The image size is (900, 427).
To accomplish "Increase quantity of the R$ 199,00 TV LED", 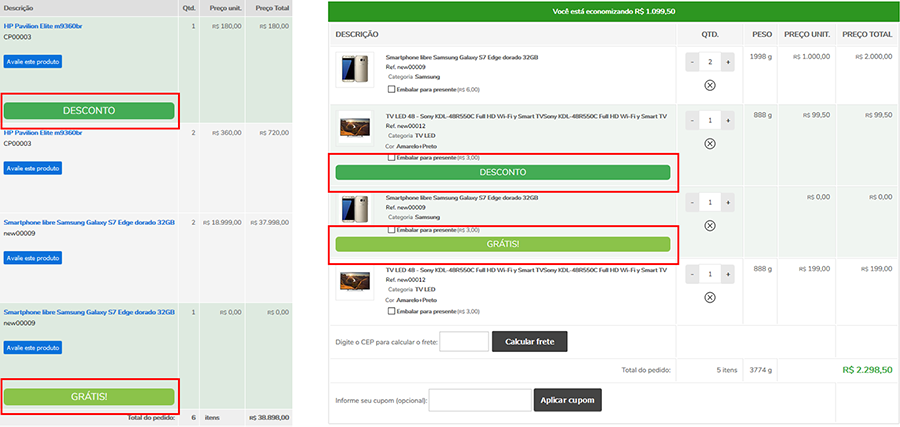I will pyautogui.click(x=728, y=274).
